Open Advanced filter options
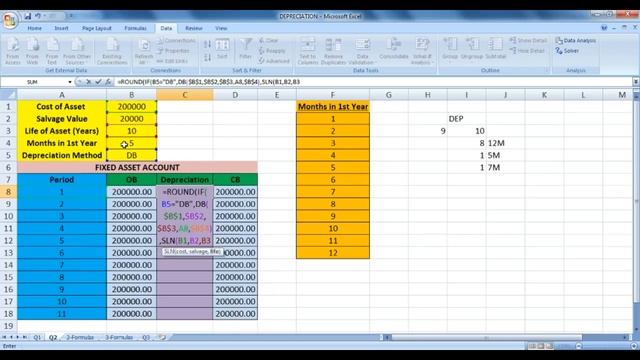 [274, 61]
